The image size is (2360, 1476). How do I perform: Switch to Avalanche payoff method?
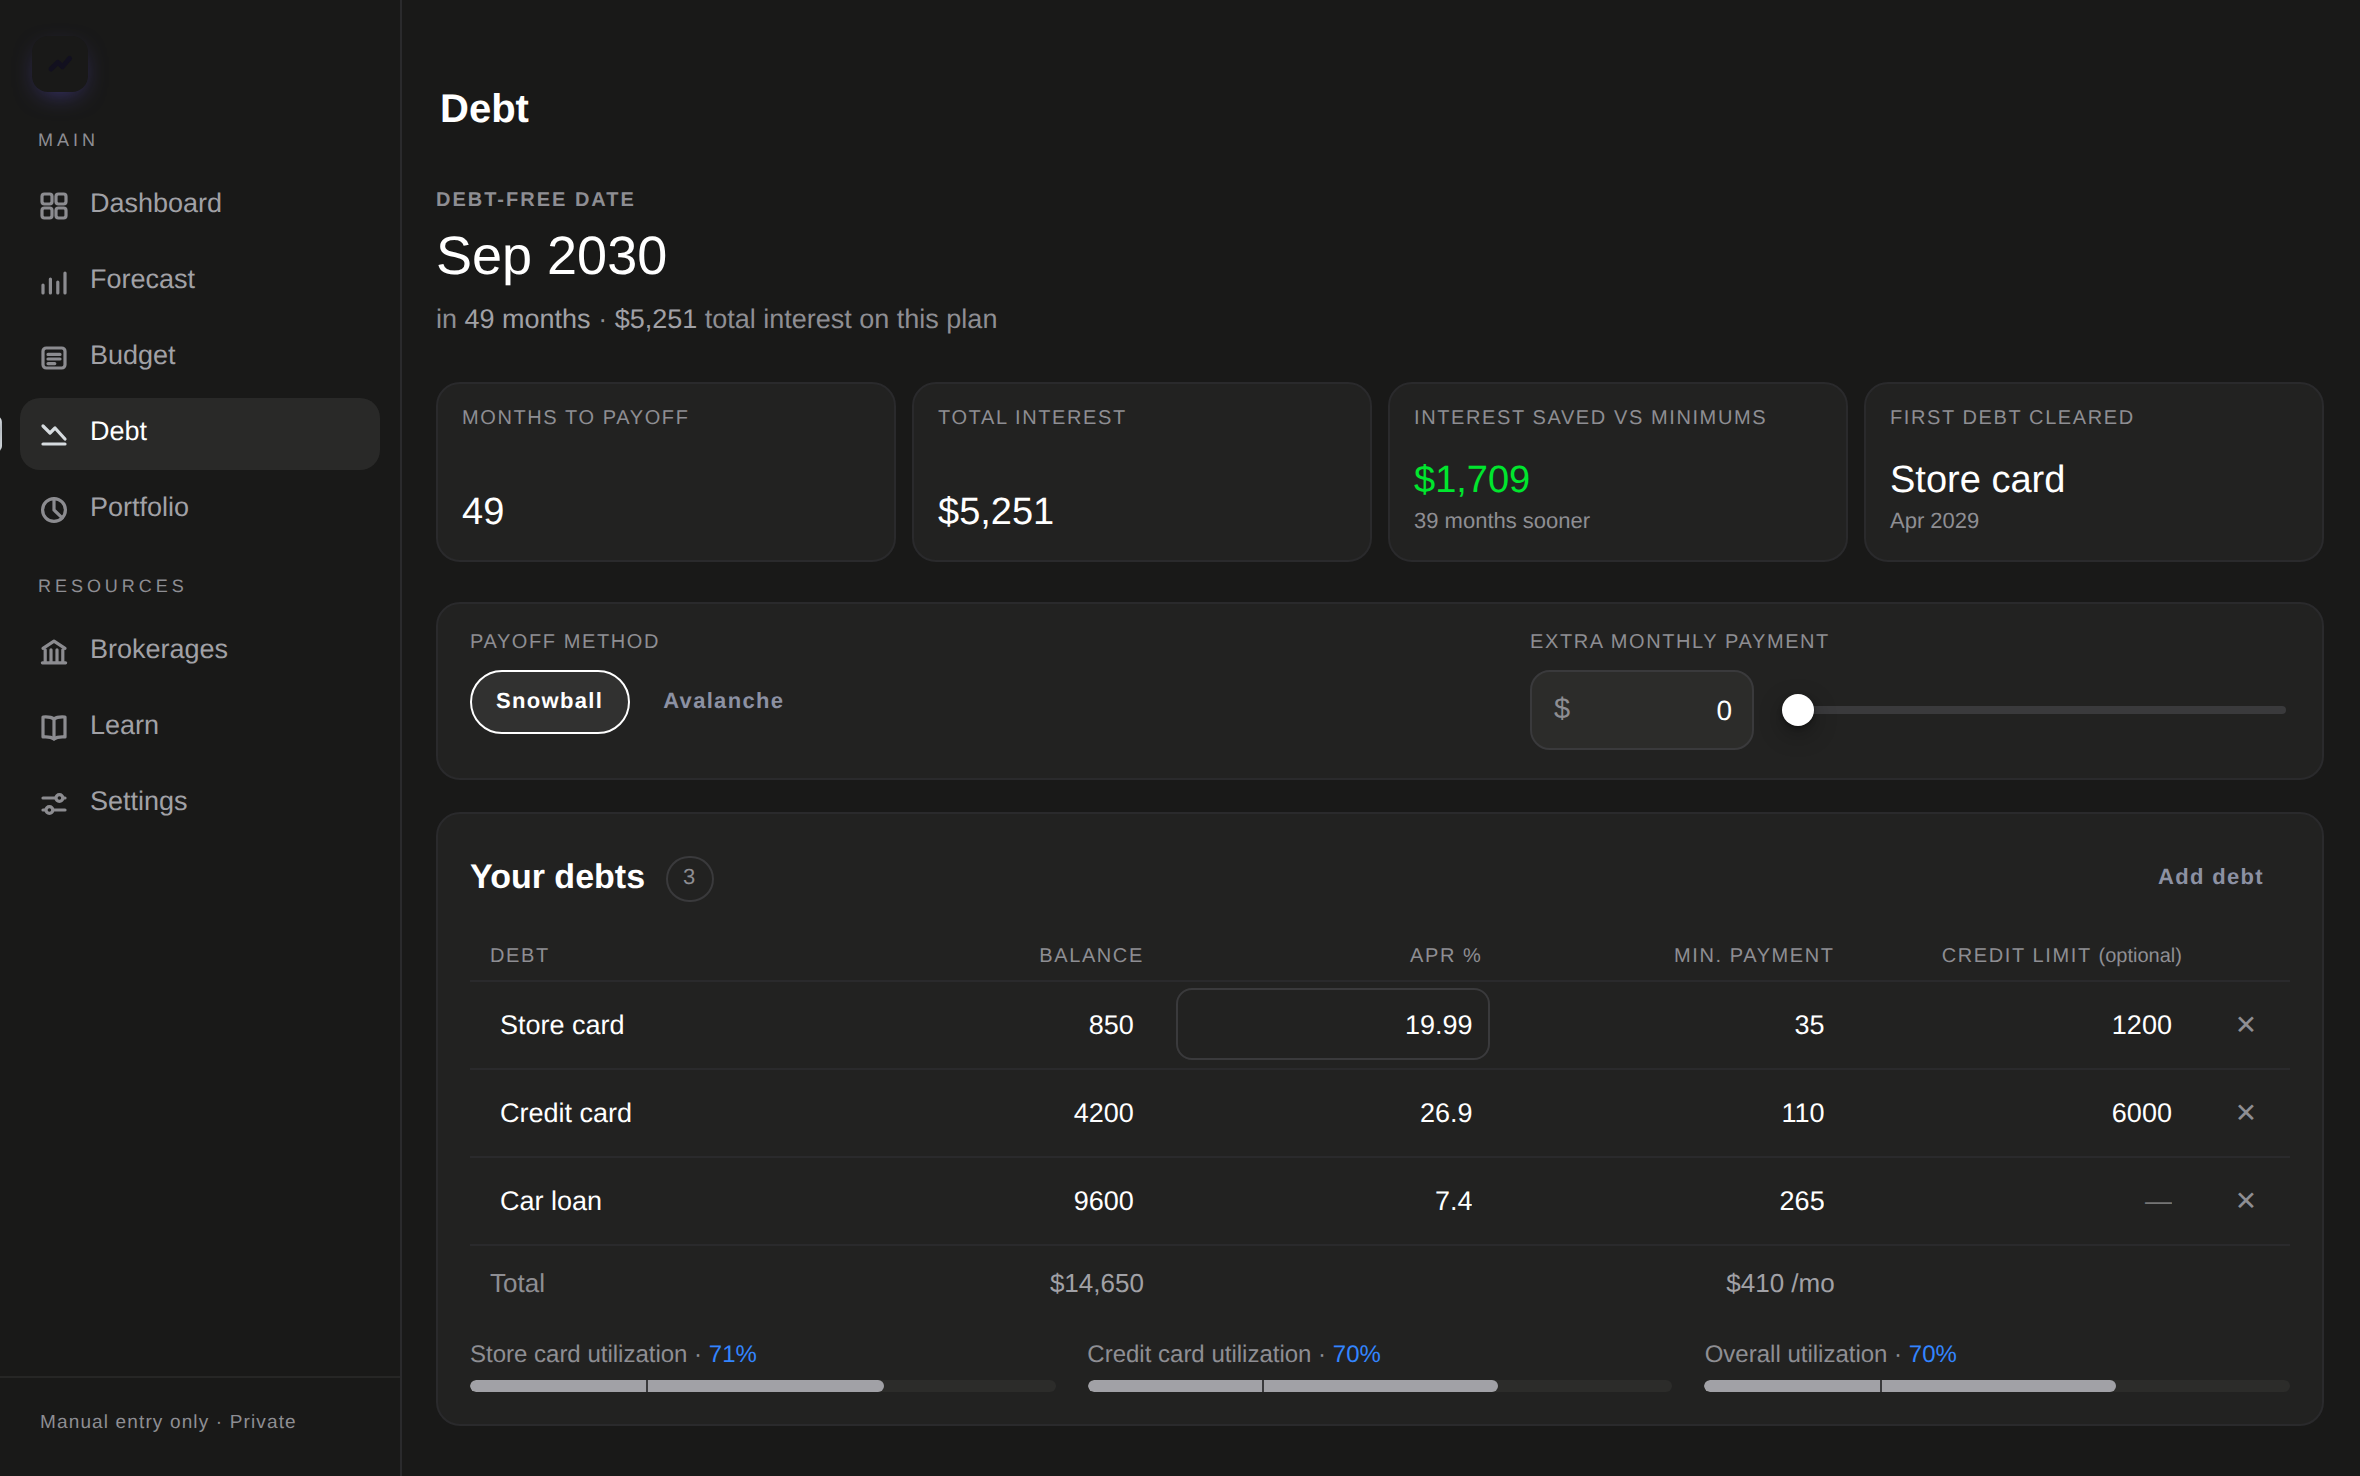[723, 701]
